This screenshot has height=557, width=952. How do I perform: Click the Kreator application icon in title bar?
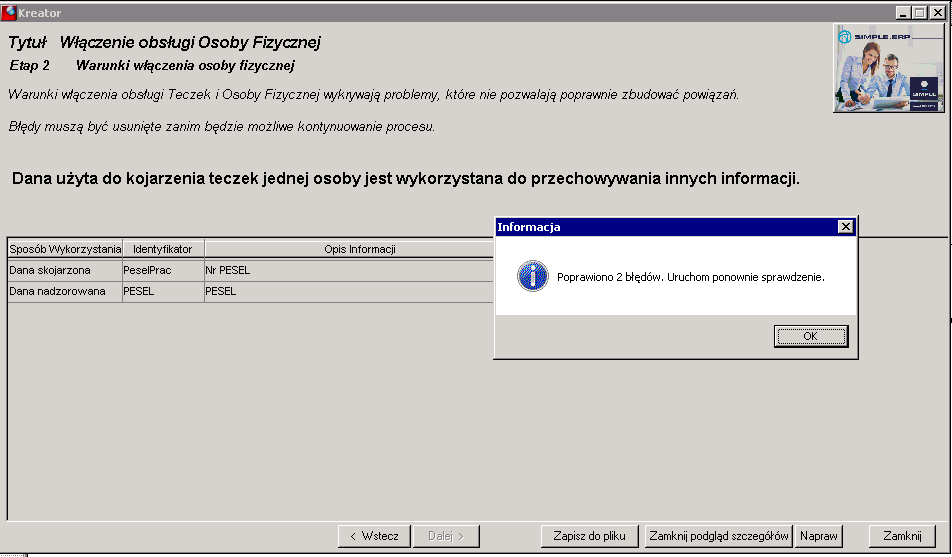coord(8,12)
